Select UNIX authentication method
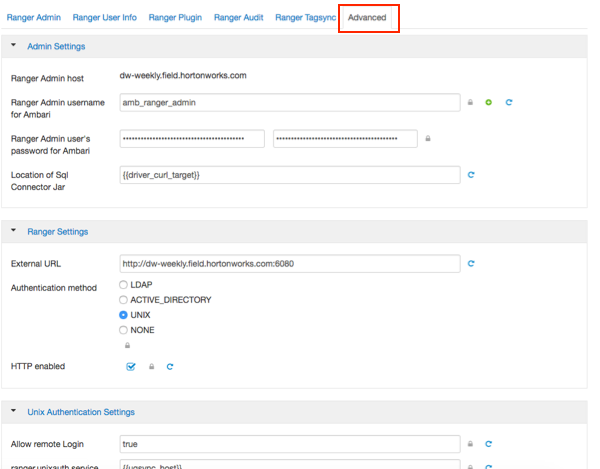This screenshot has width=600, height=469. click(123, 315)
